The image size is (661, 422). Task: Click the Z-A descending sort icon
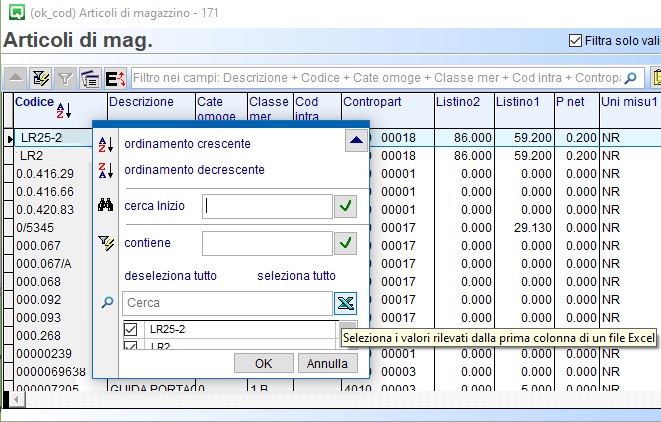(107, 170)
